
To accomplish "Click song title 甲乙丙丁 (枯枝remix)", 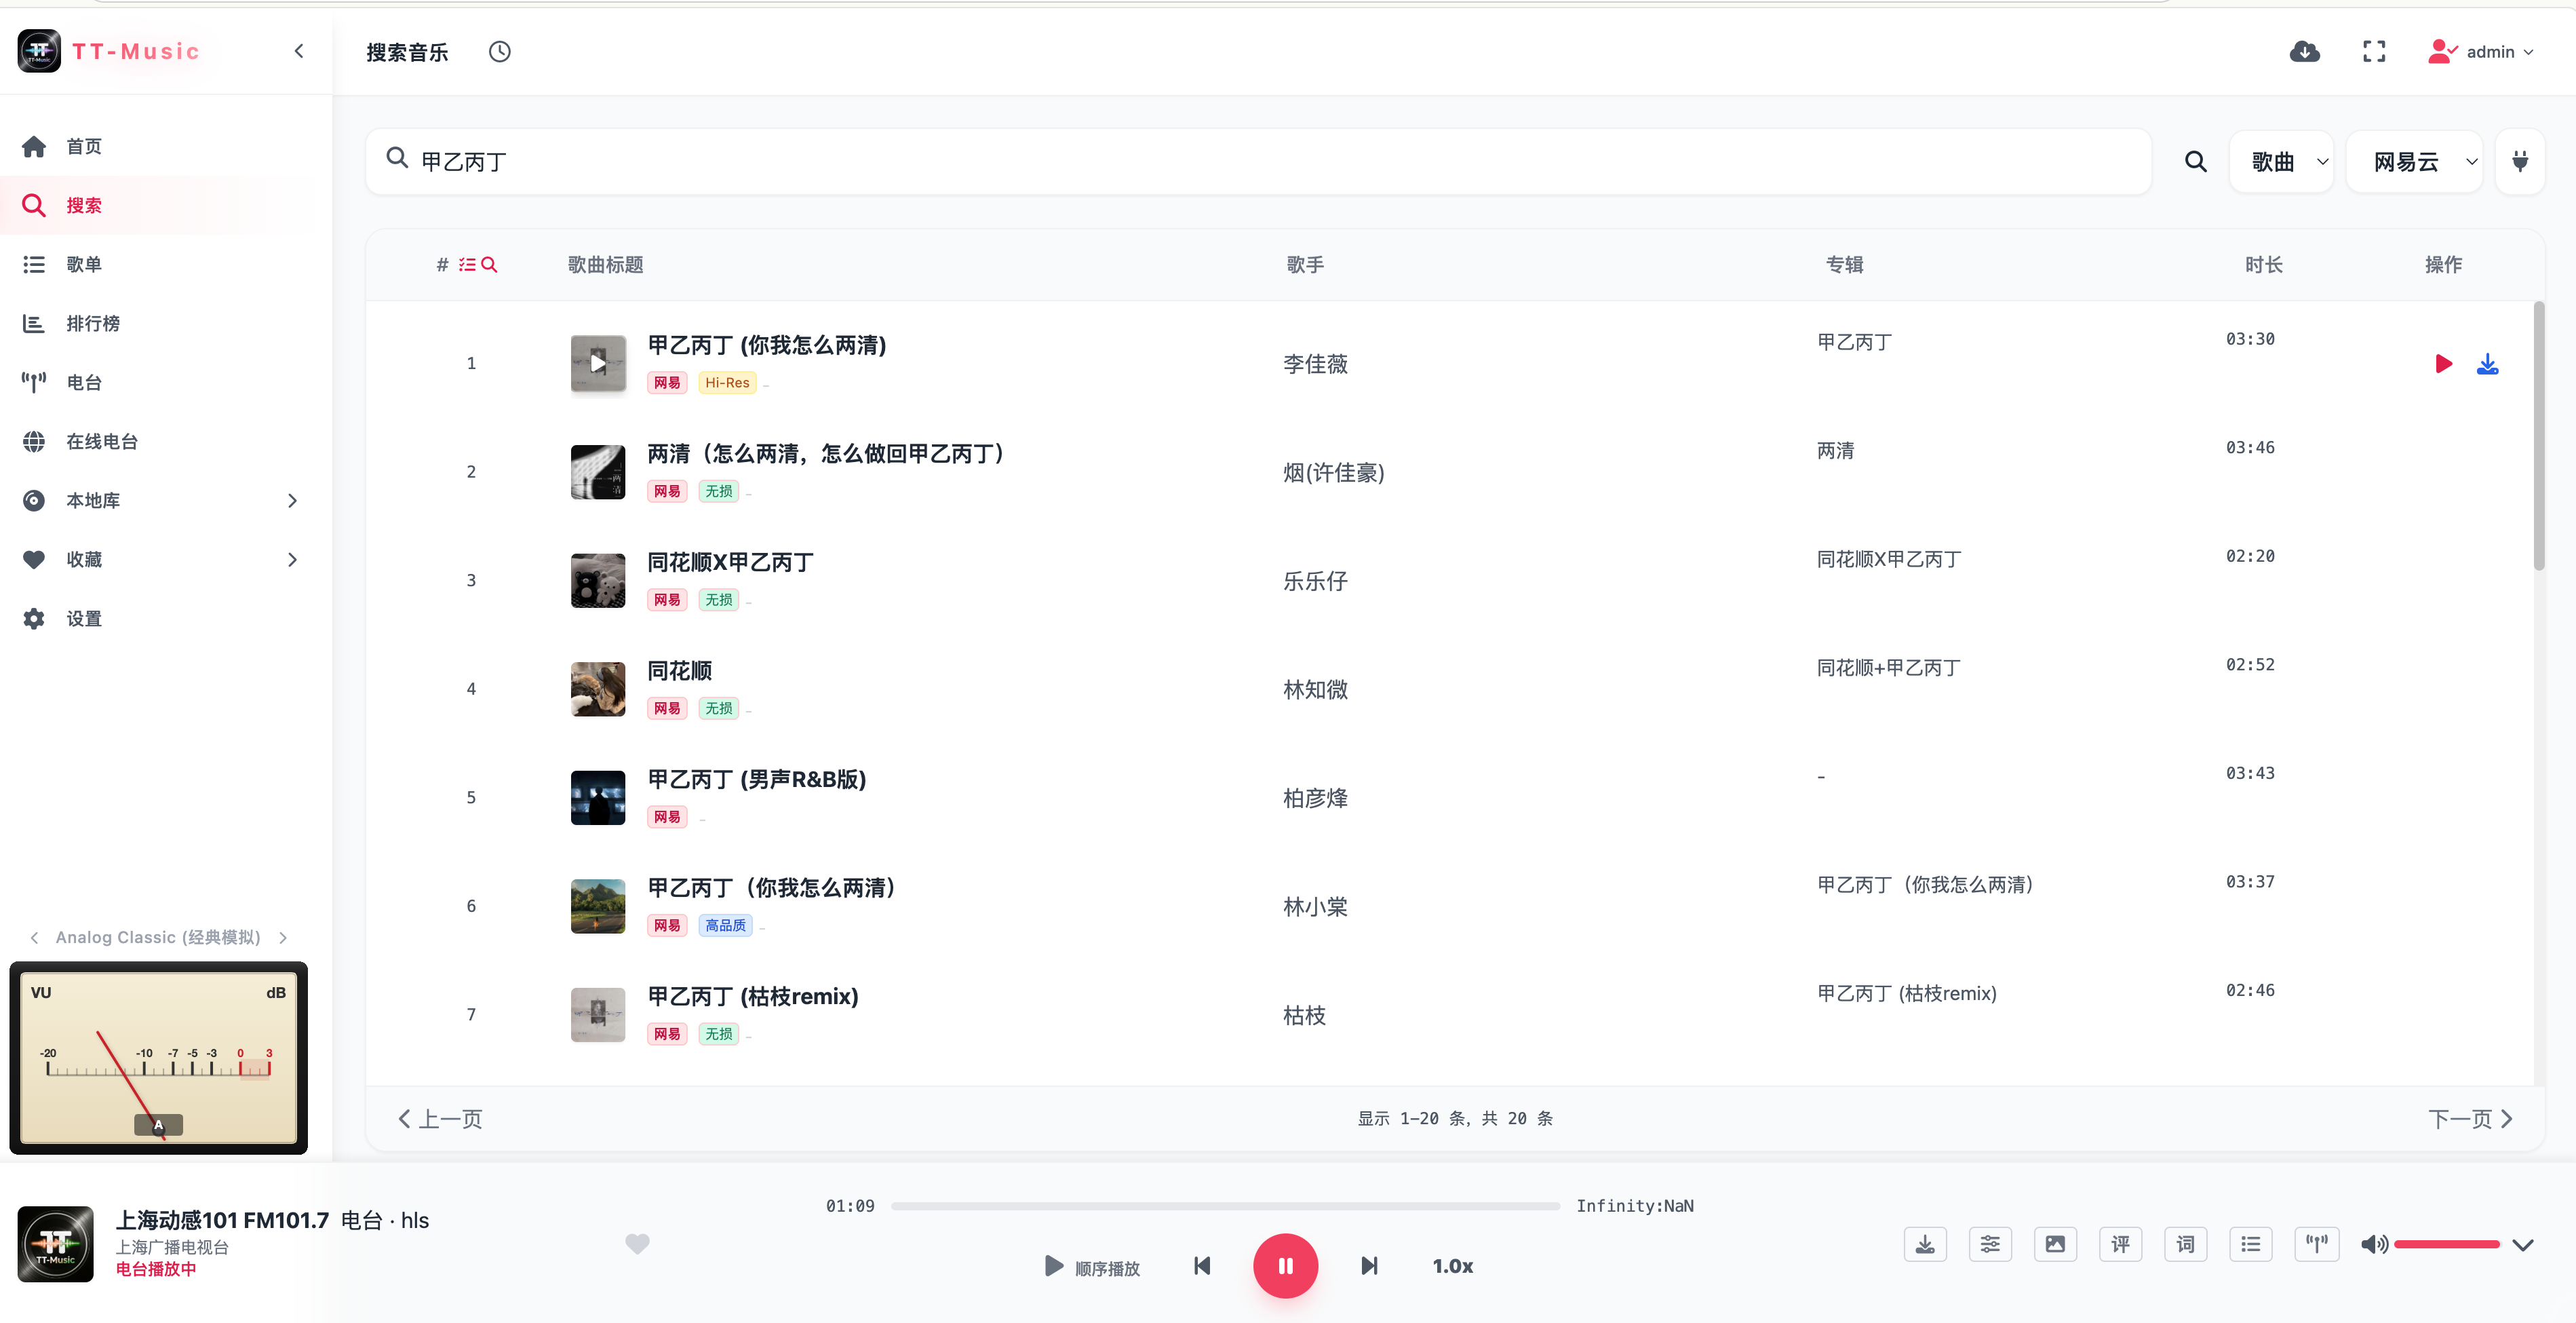I will 752,996.
